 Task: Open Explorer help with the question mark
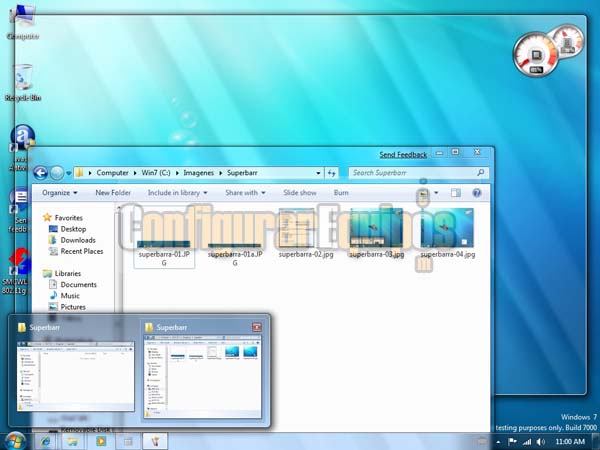point(476,193)
